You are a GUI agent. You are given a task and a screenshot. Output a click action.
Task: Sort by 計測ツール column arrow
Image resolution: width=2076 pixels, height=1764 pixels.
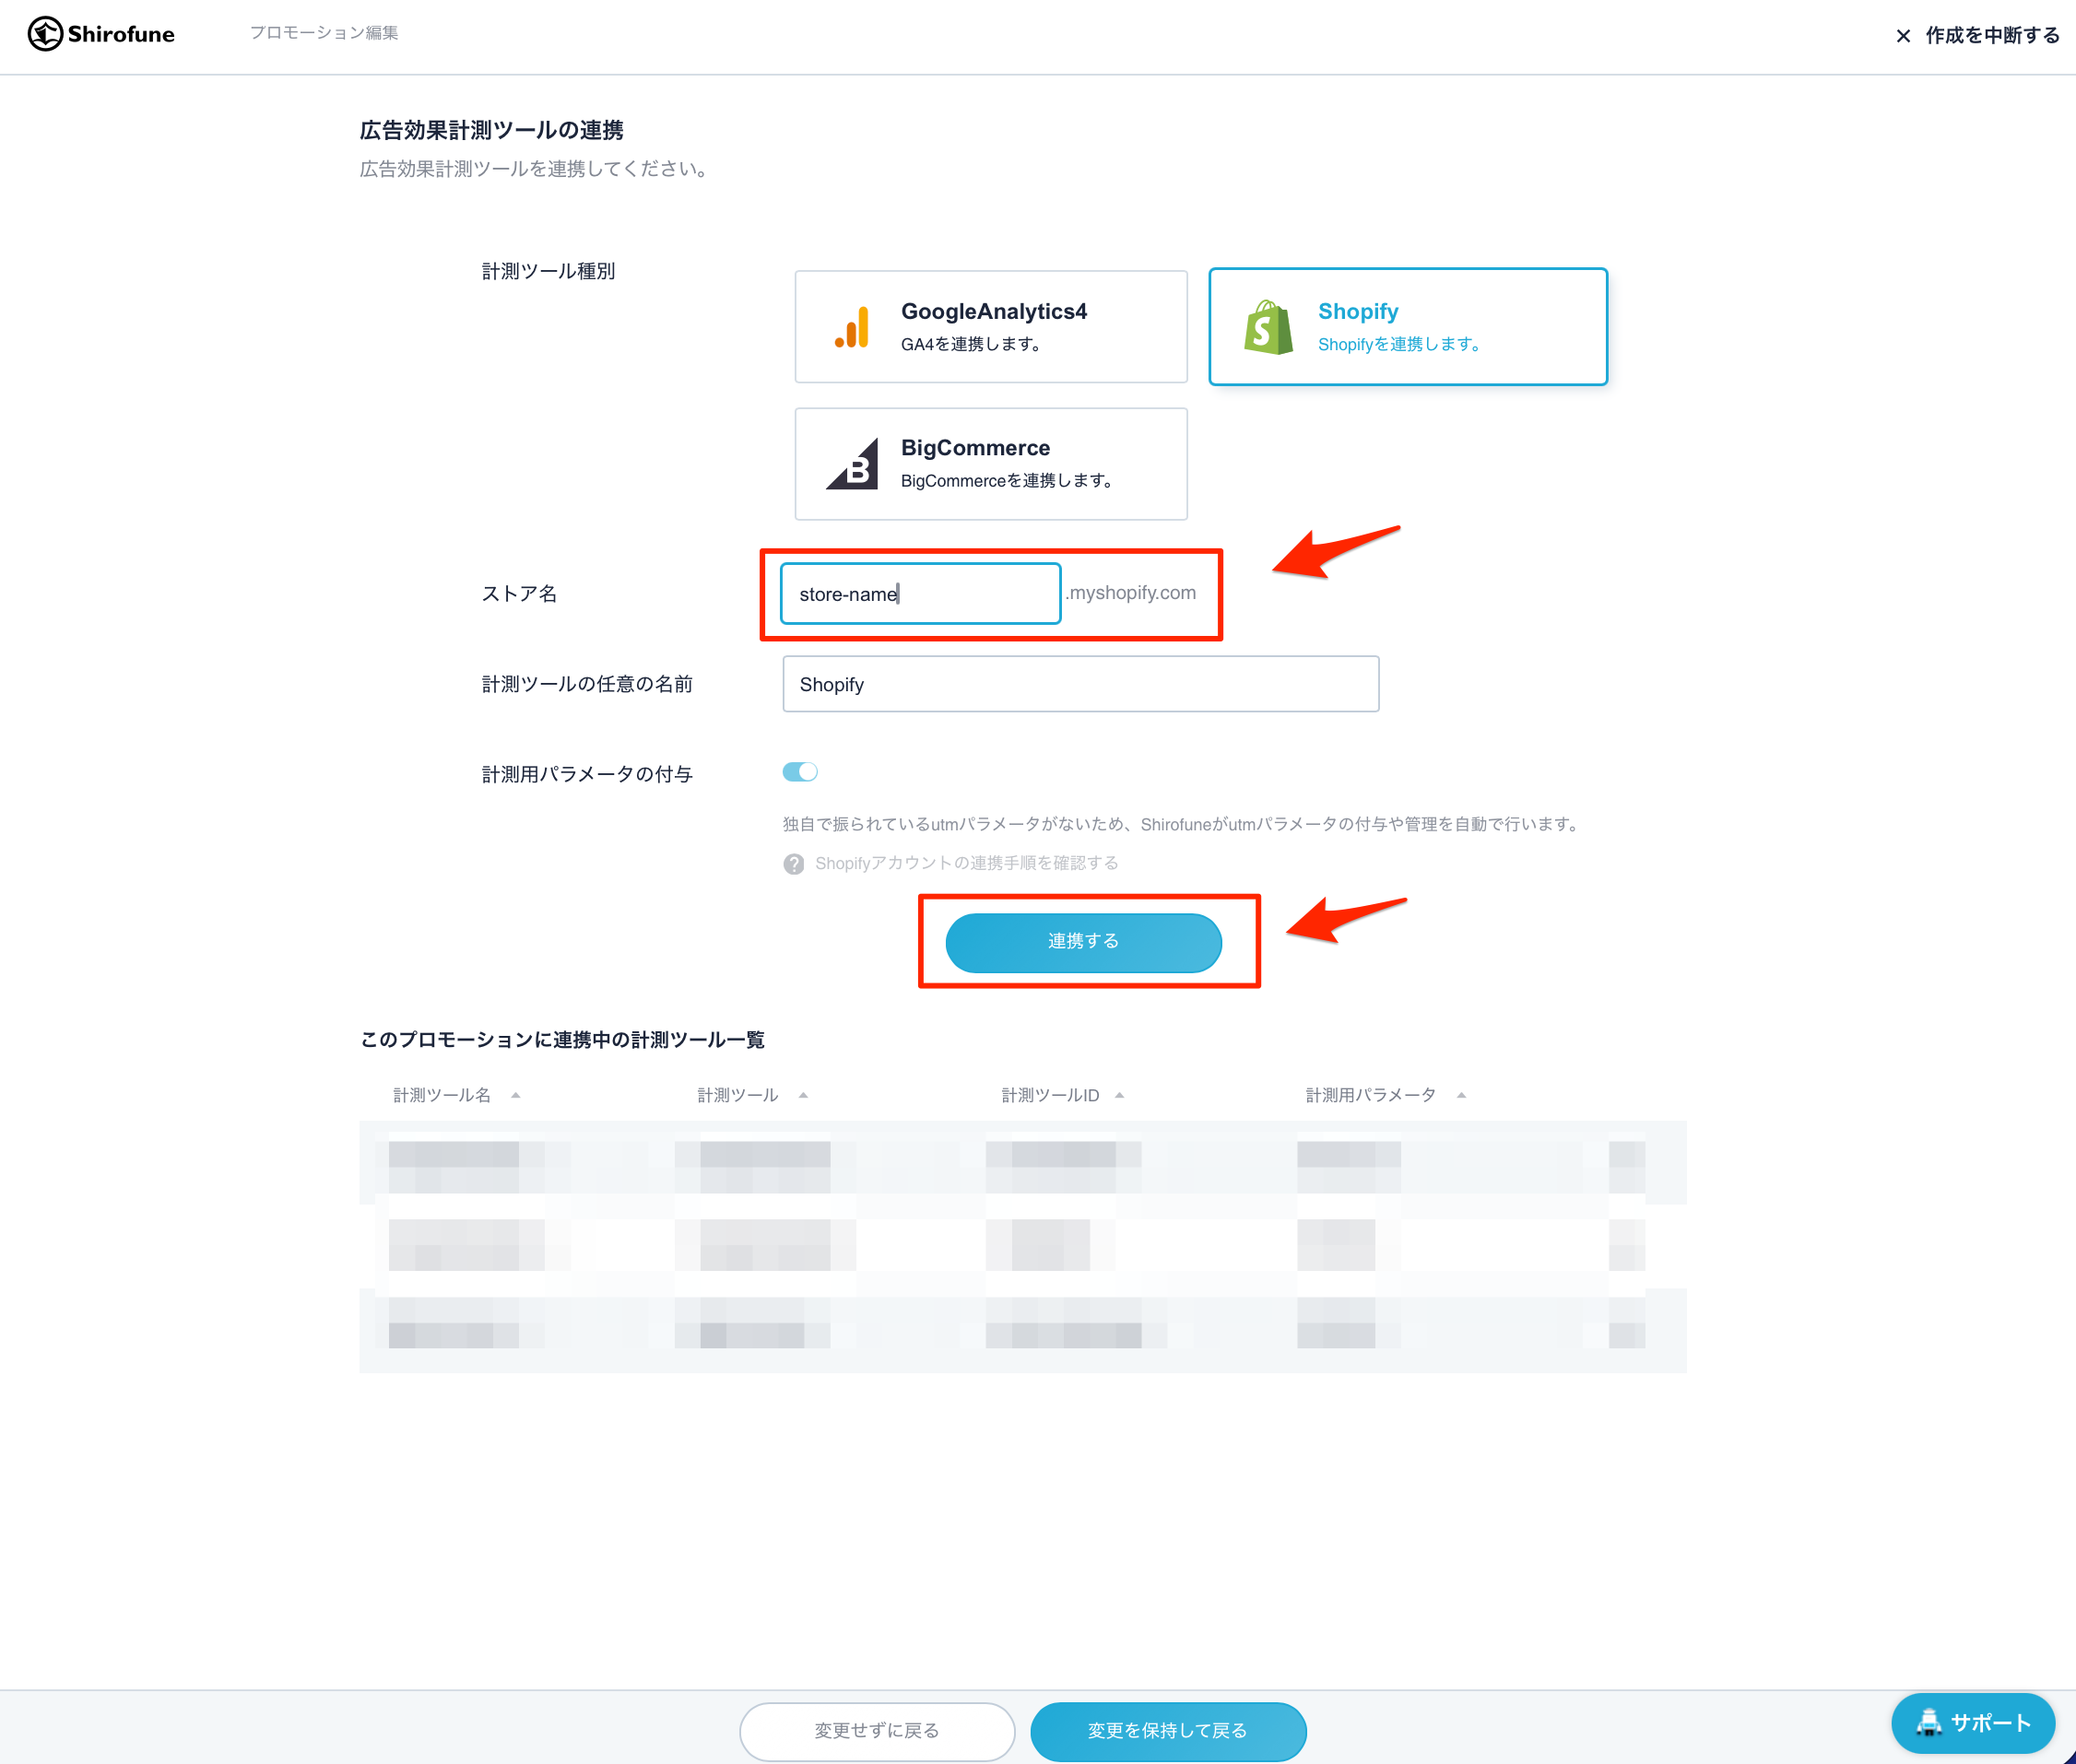(x=803, y=1095)
